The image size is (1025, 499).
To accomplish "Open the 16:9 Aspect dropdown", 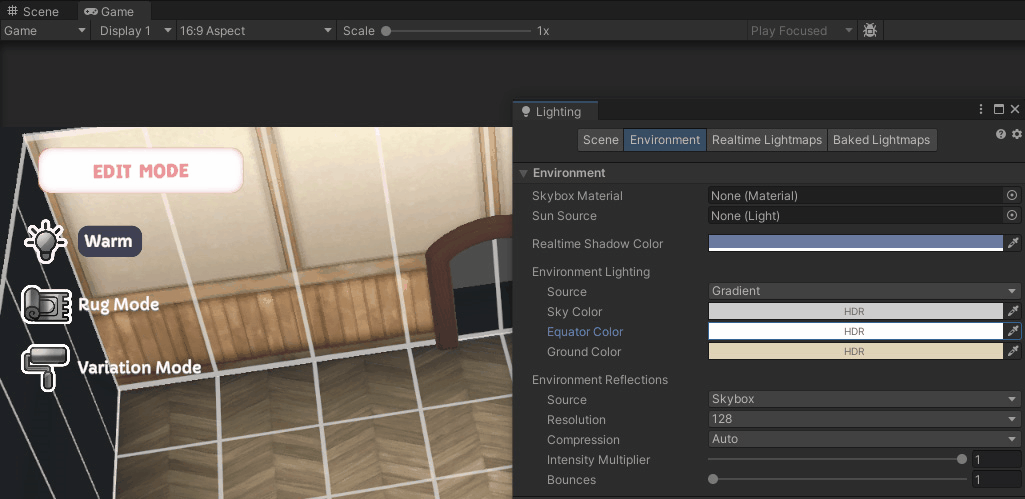I will tap(256, 31).
